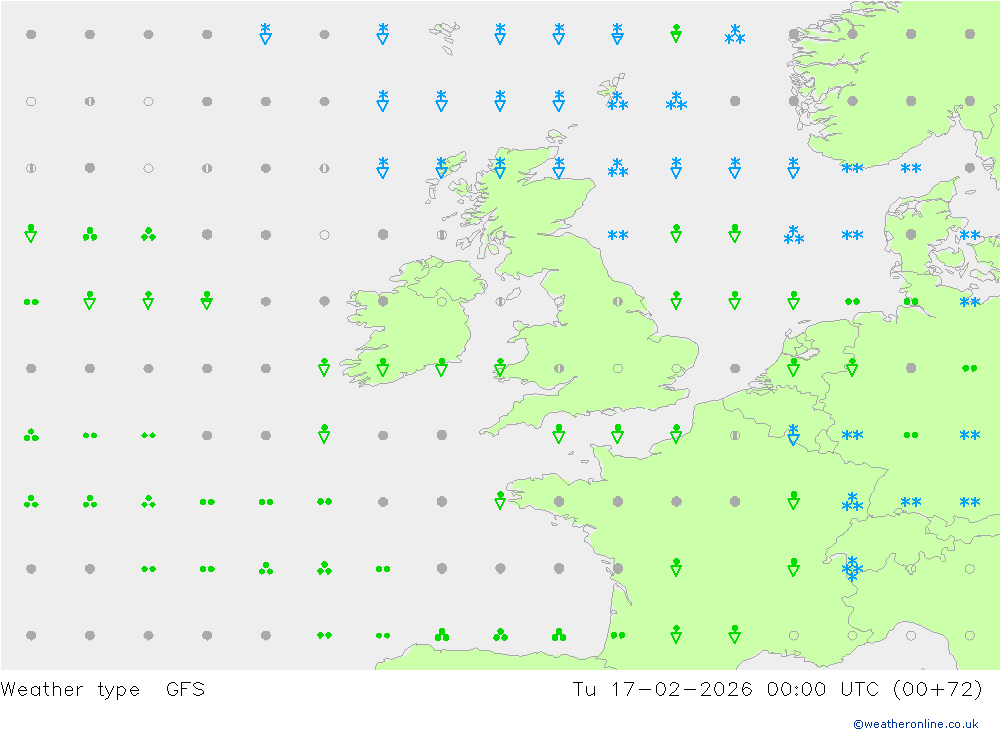Image resolution: width=1000 pixels, height=733 pixels.
Task: Click the only green shower symbol in the top row
Action: (676, 34)
